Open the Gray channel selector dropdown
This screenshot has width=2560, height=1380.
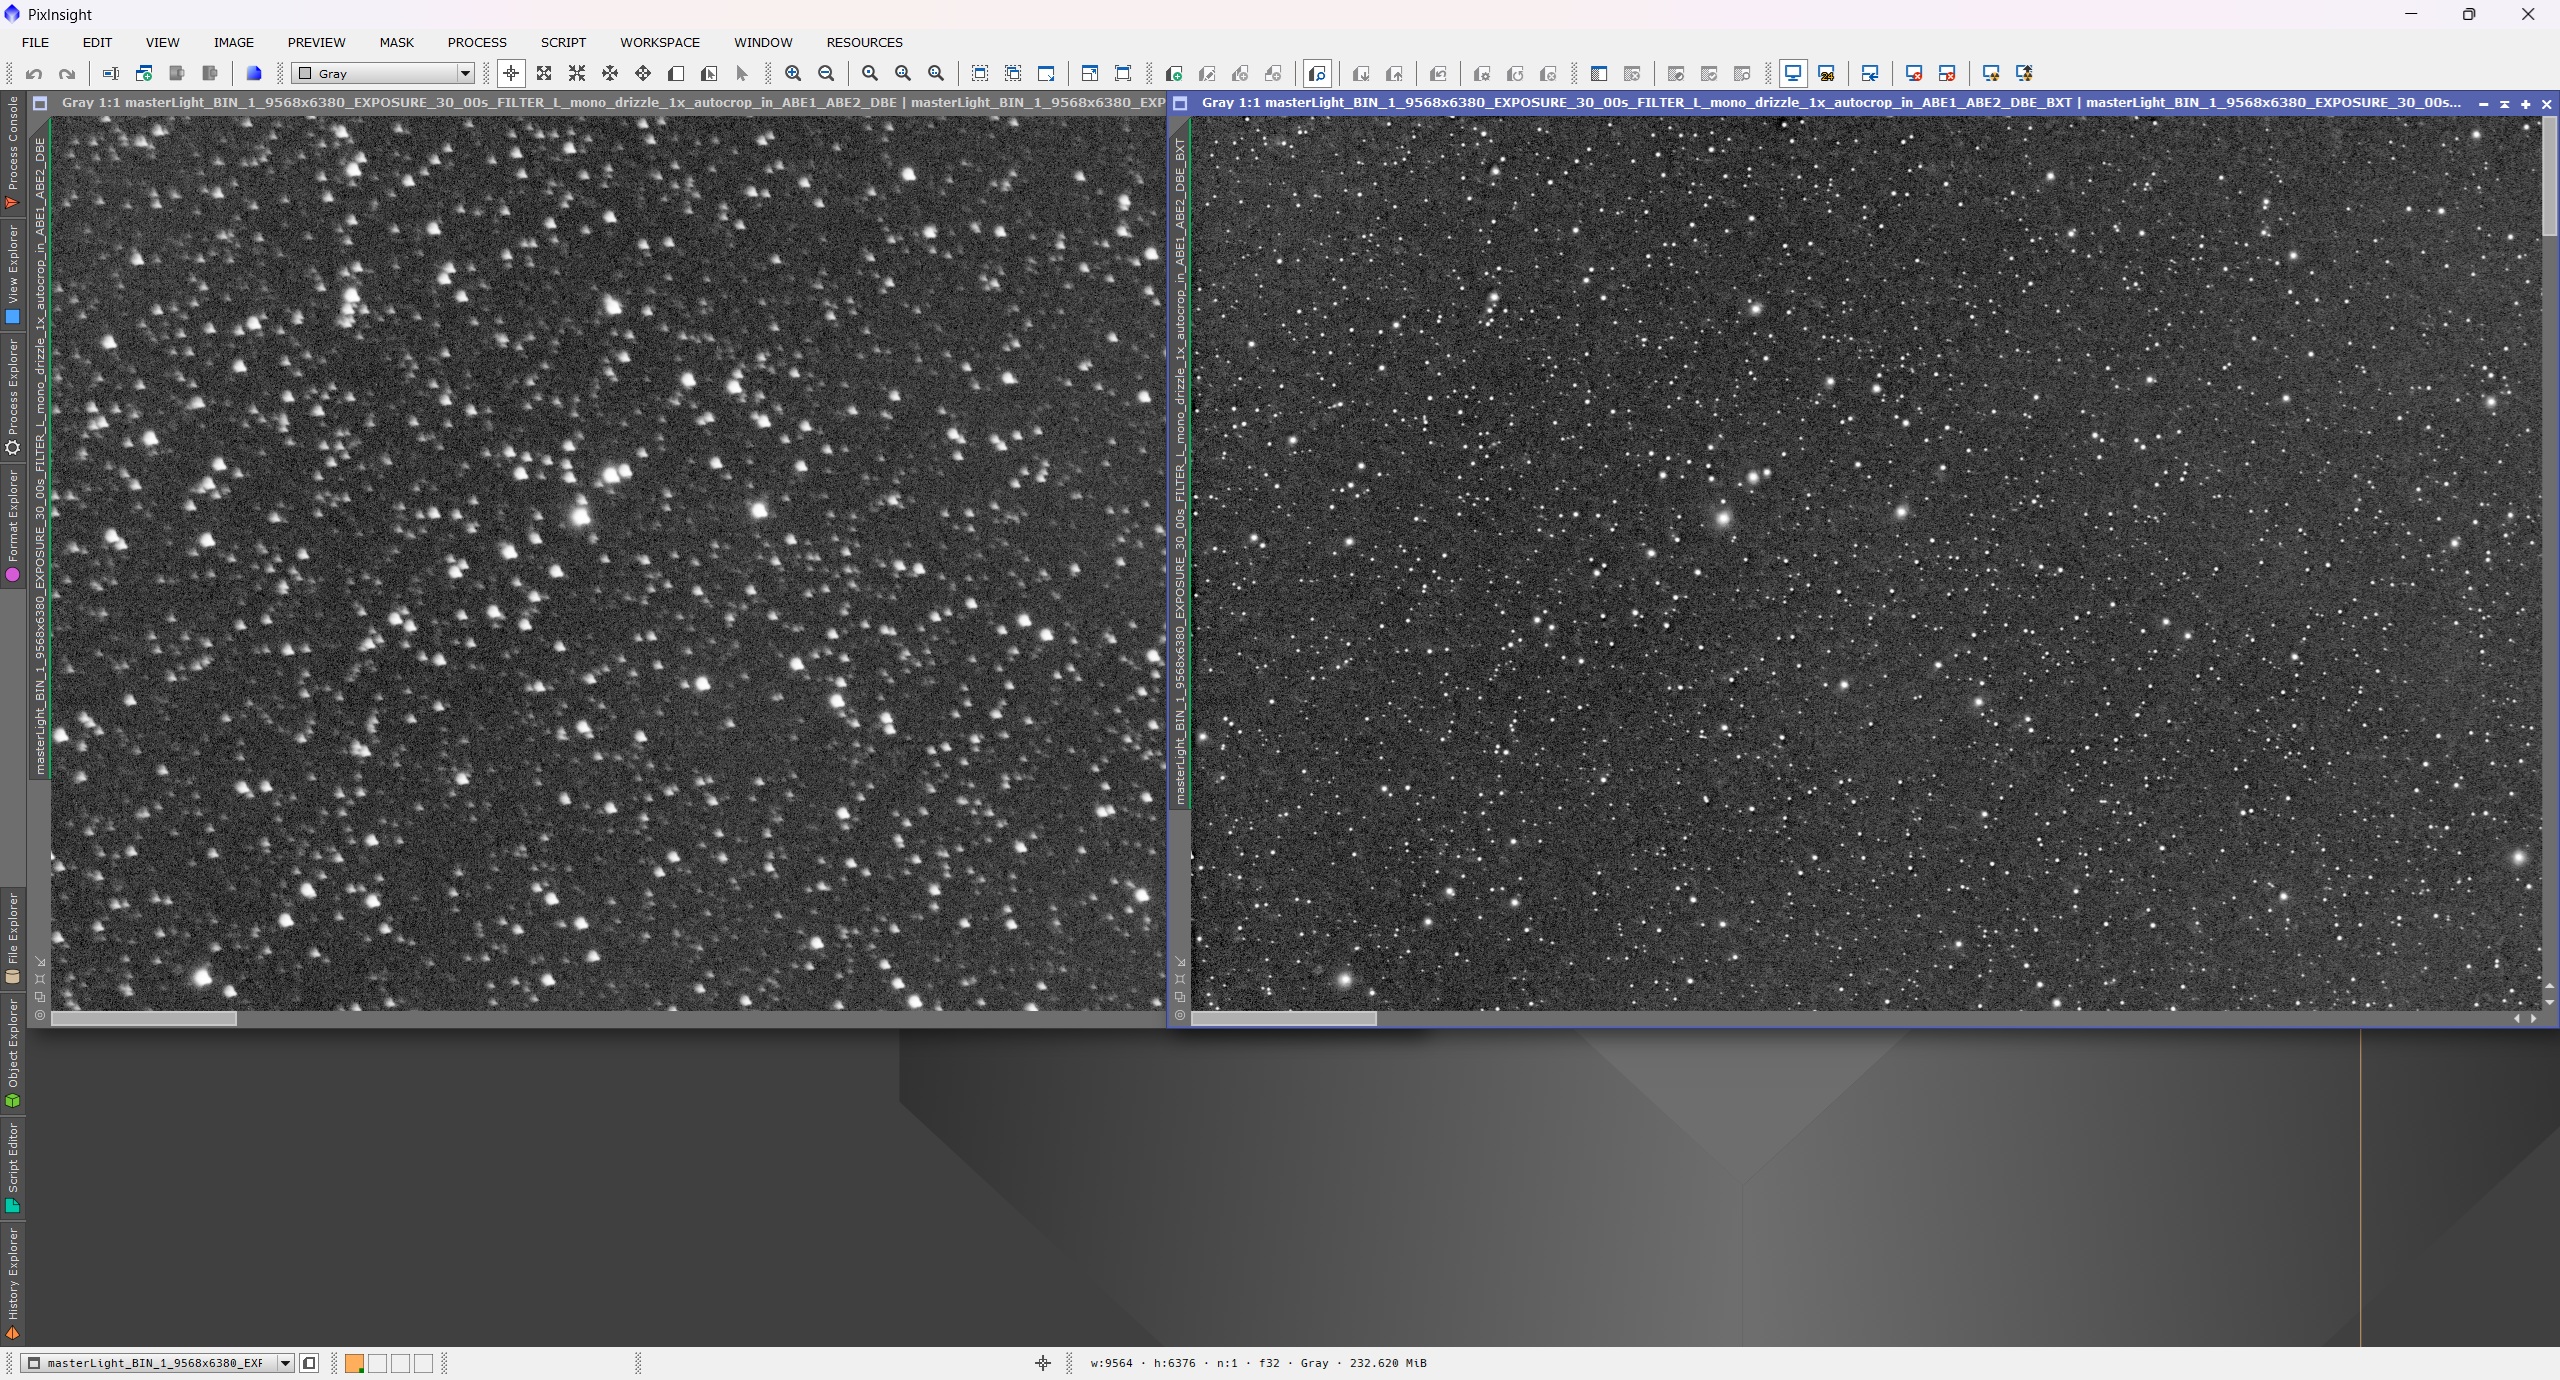click(383, 73)
